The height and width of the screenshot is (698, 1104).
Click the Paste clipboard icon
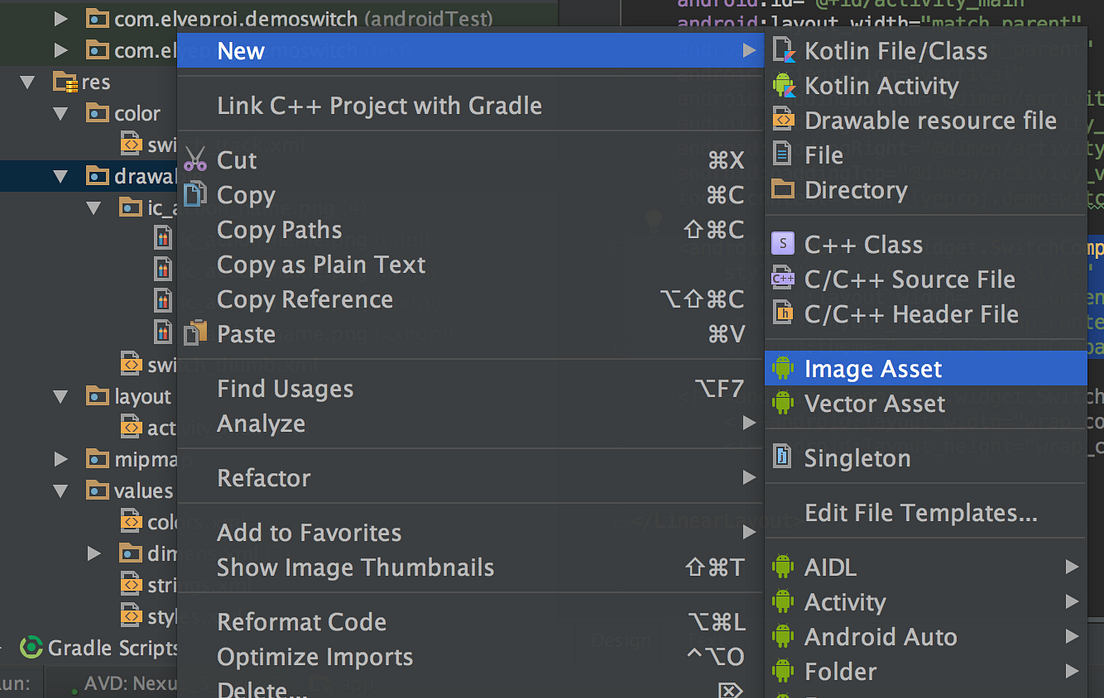point(196,334)
